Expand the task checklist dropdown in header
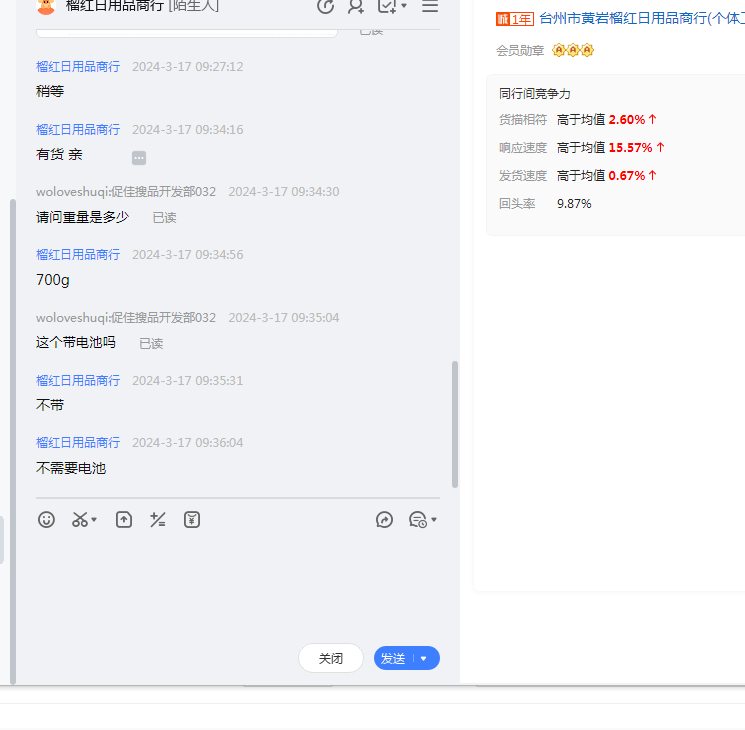 [x=404, y=7]
